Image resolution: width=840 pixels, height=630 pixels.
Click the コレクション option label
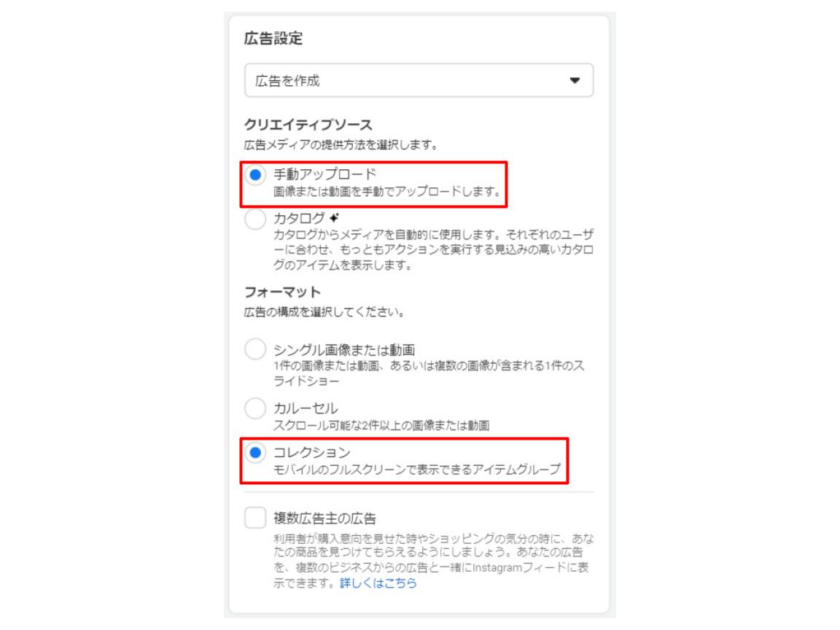point(312,452)
